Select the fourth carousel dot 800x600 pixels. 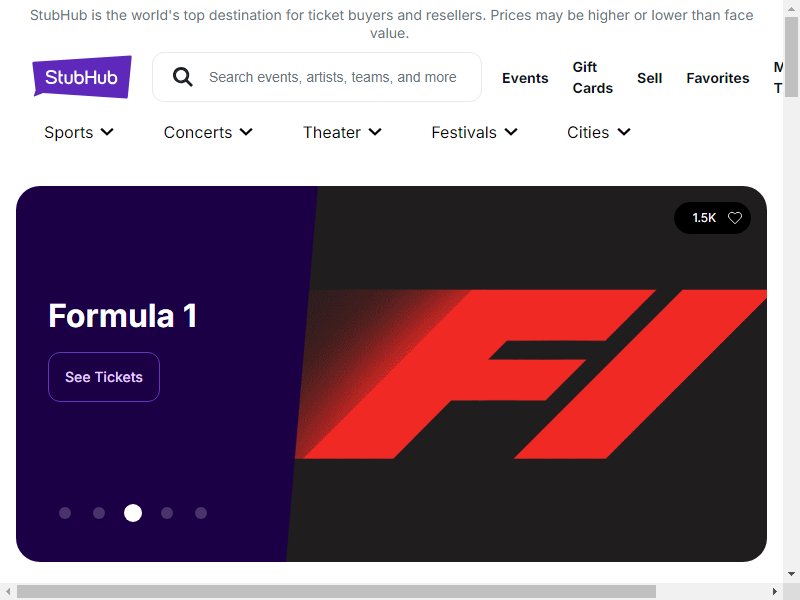coord(167,513)
